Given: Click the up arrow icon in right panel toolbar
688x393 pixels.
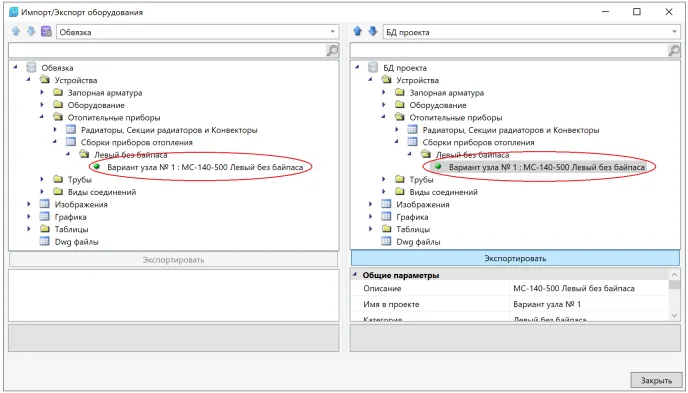Looking at the screenshot, I should pos(358,32).
